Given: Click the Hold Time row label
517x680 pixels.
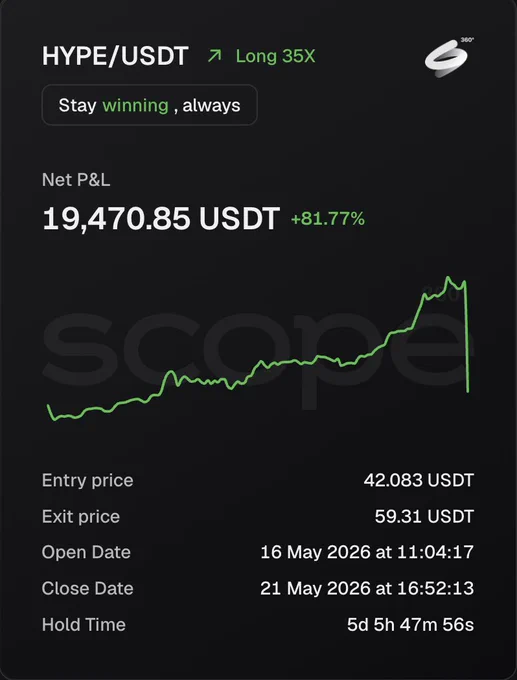Looking at the screenshot, I should (84, 625).
